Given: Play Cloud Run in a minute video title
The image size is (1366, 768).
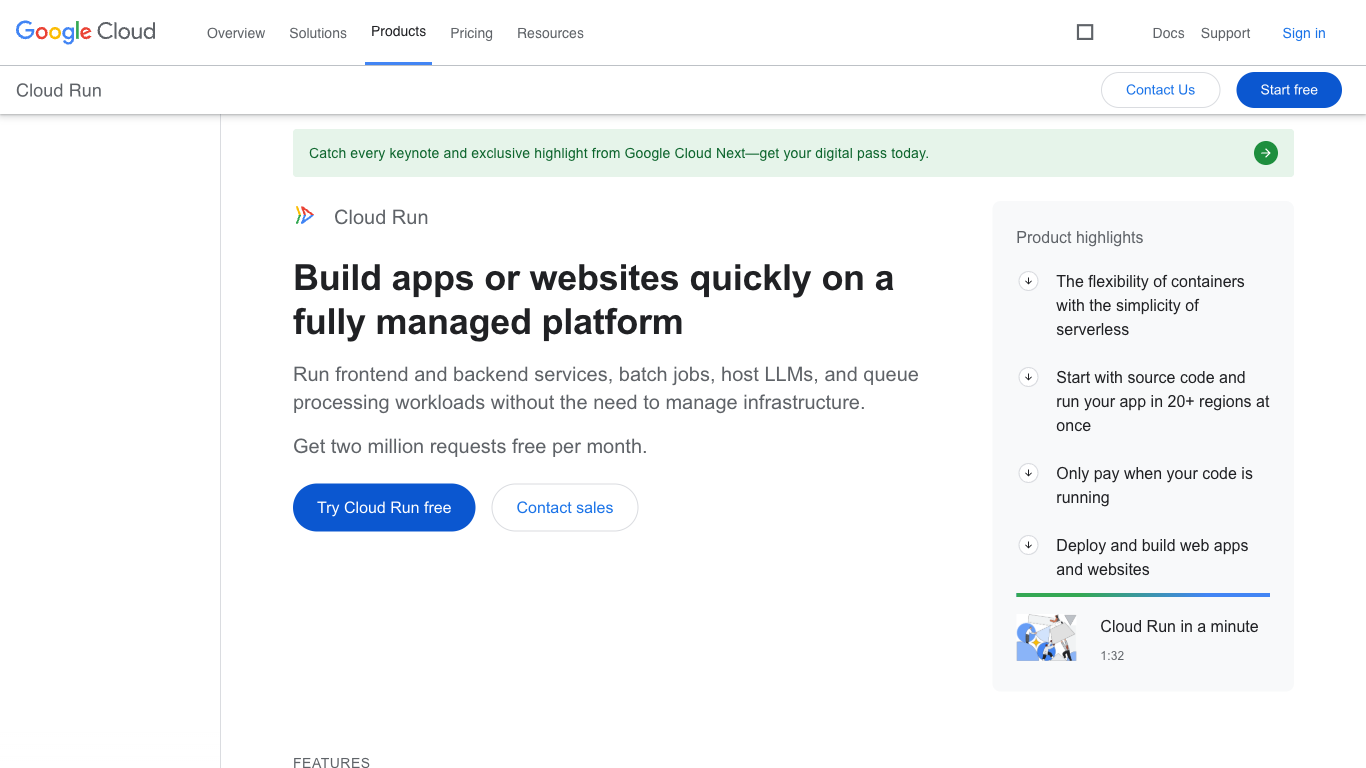Looking at the screenshot, I should [x=1179, y=626].
